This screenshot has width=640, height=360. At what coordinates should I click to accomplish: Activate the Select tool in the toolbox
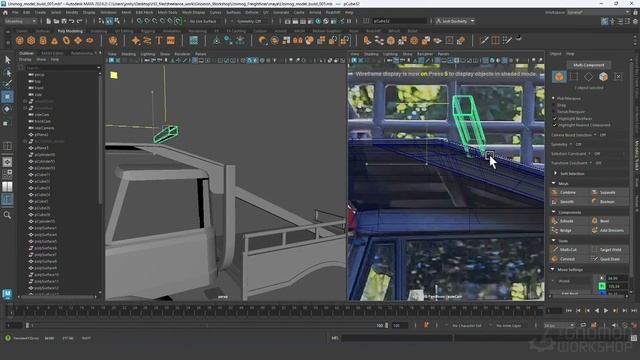(7, 60)
